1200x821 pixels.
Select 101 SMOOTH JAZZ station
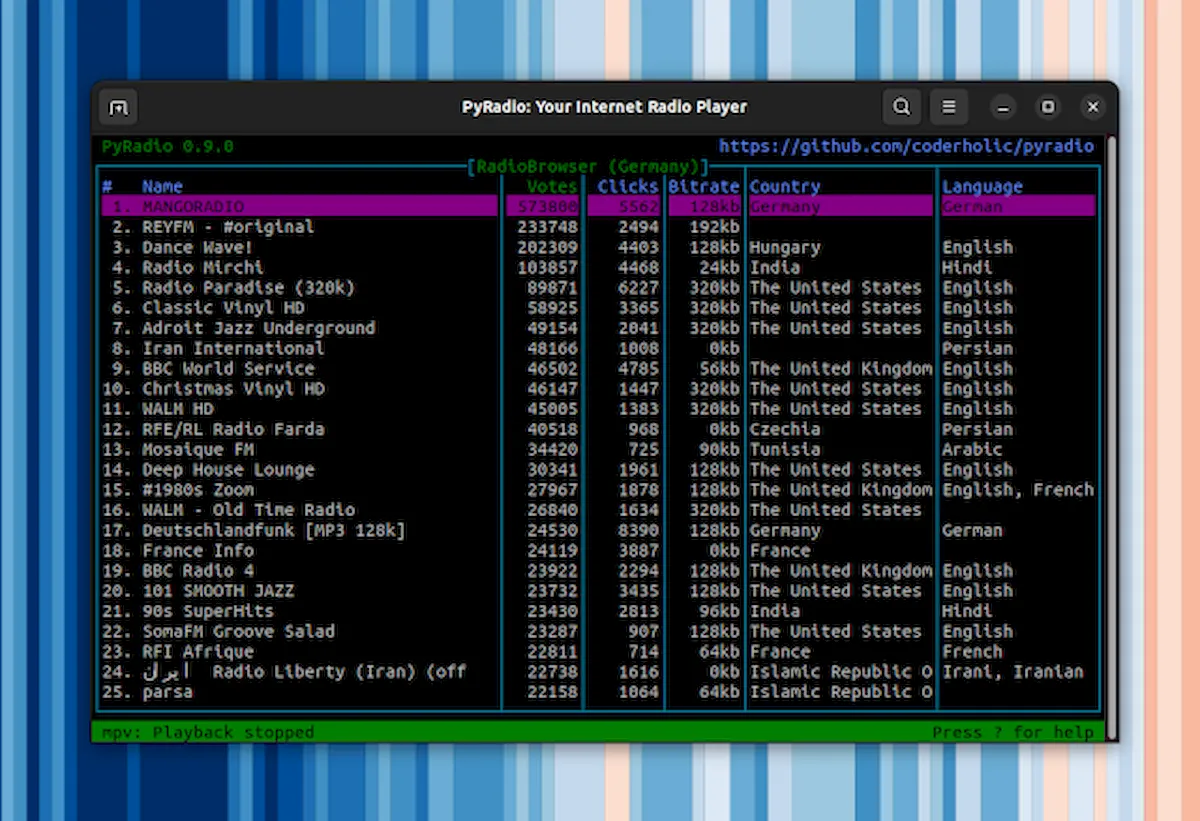[x=598, y=590]
